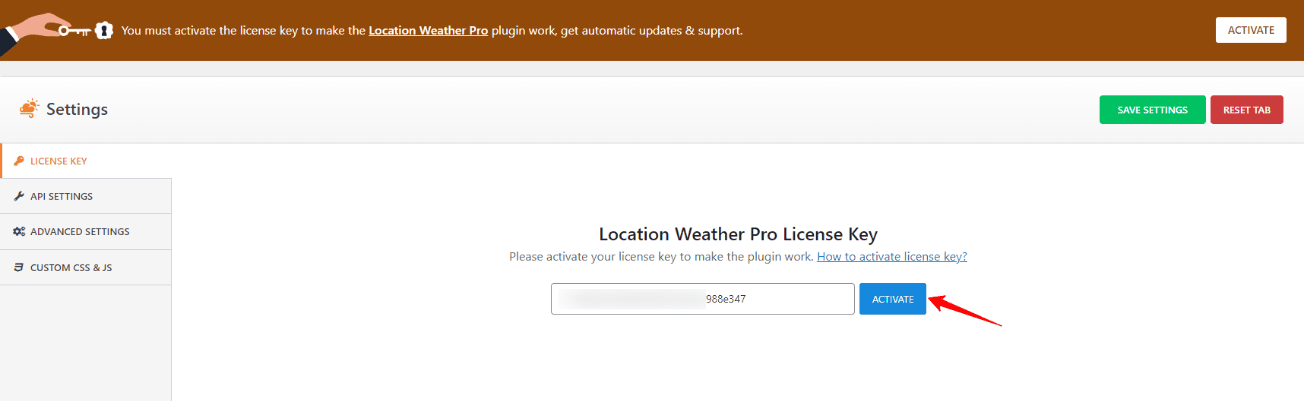1304x401 pixels.
Task: Follow the Location Weather Pro banner link
Action: tap(428, 31)
